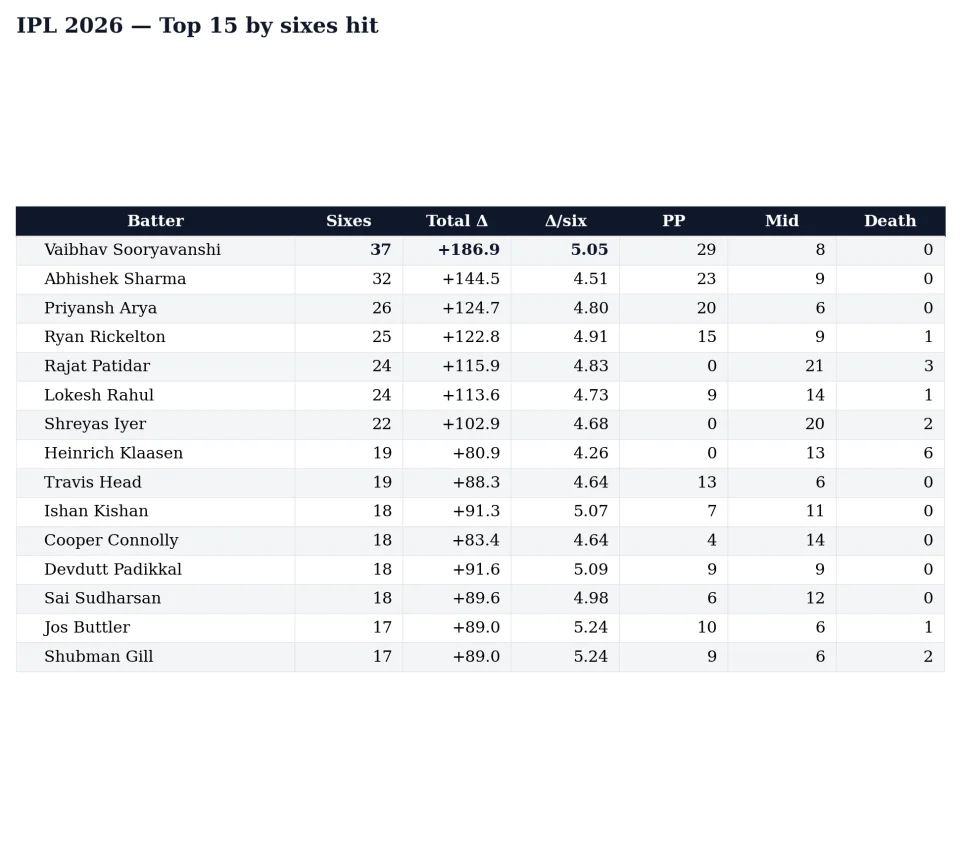Click Travis Head's PP value 13

(x=707, y=482)
